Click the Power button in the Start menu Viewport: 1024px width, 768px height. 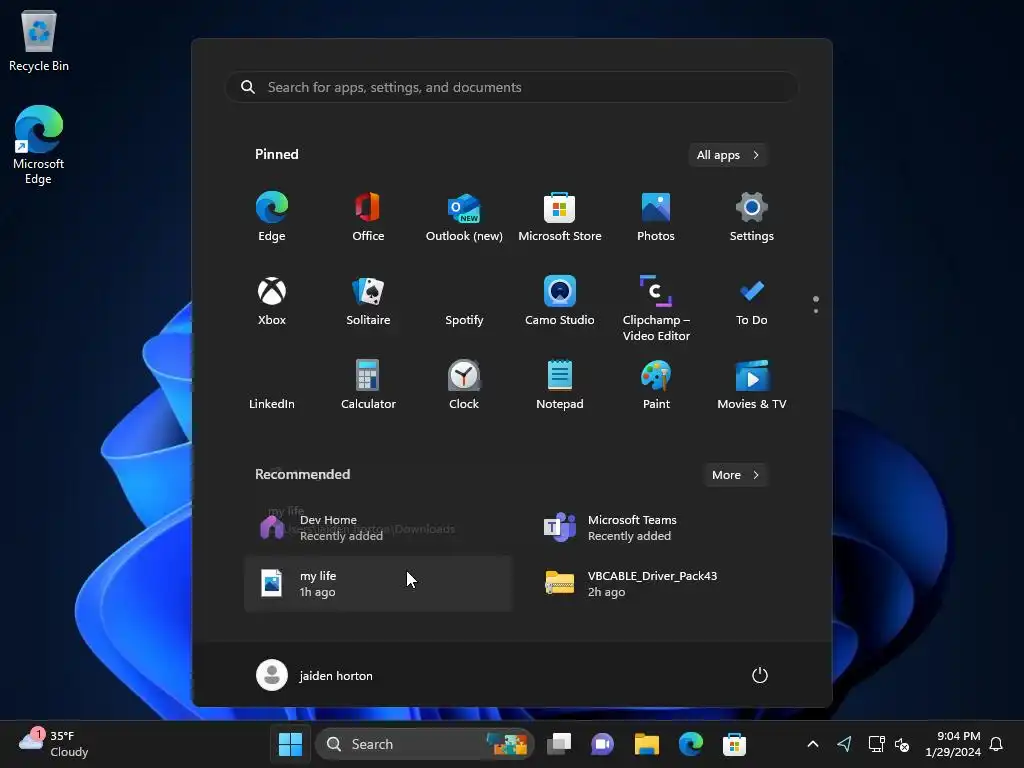coord(760,675)
